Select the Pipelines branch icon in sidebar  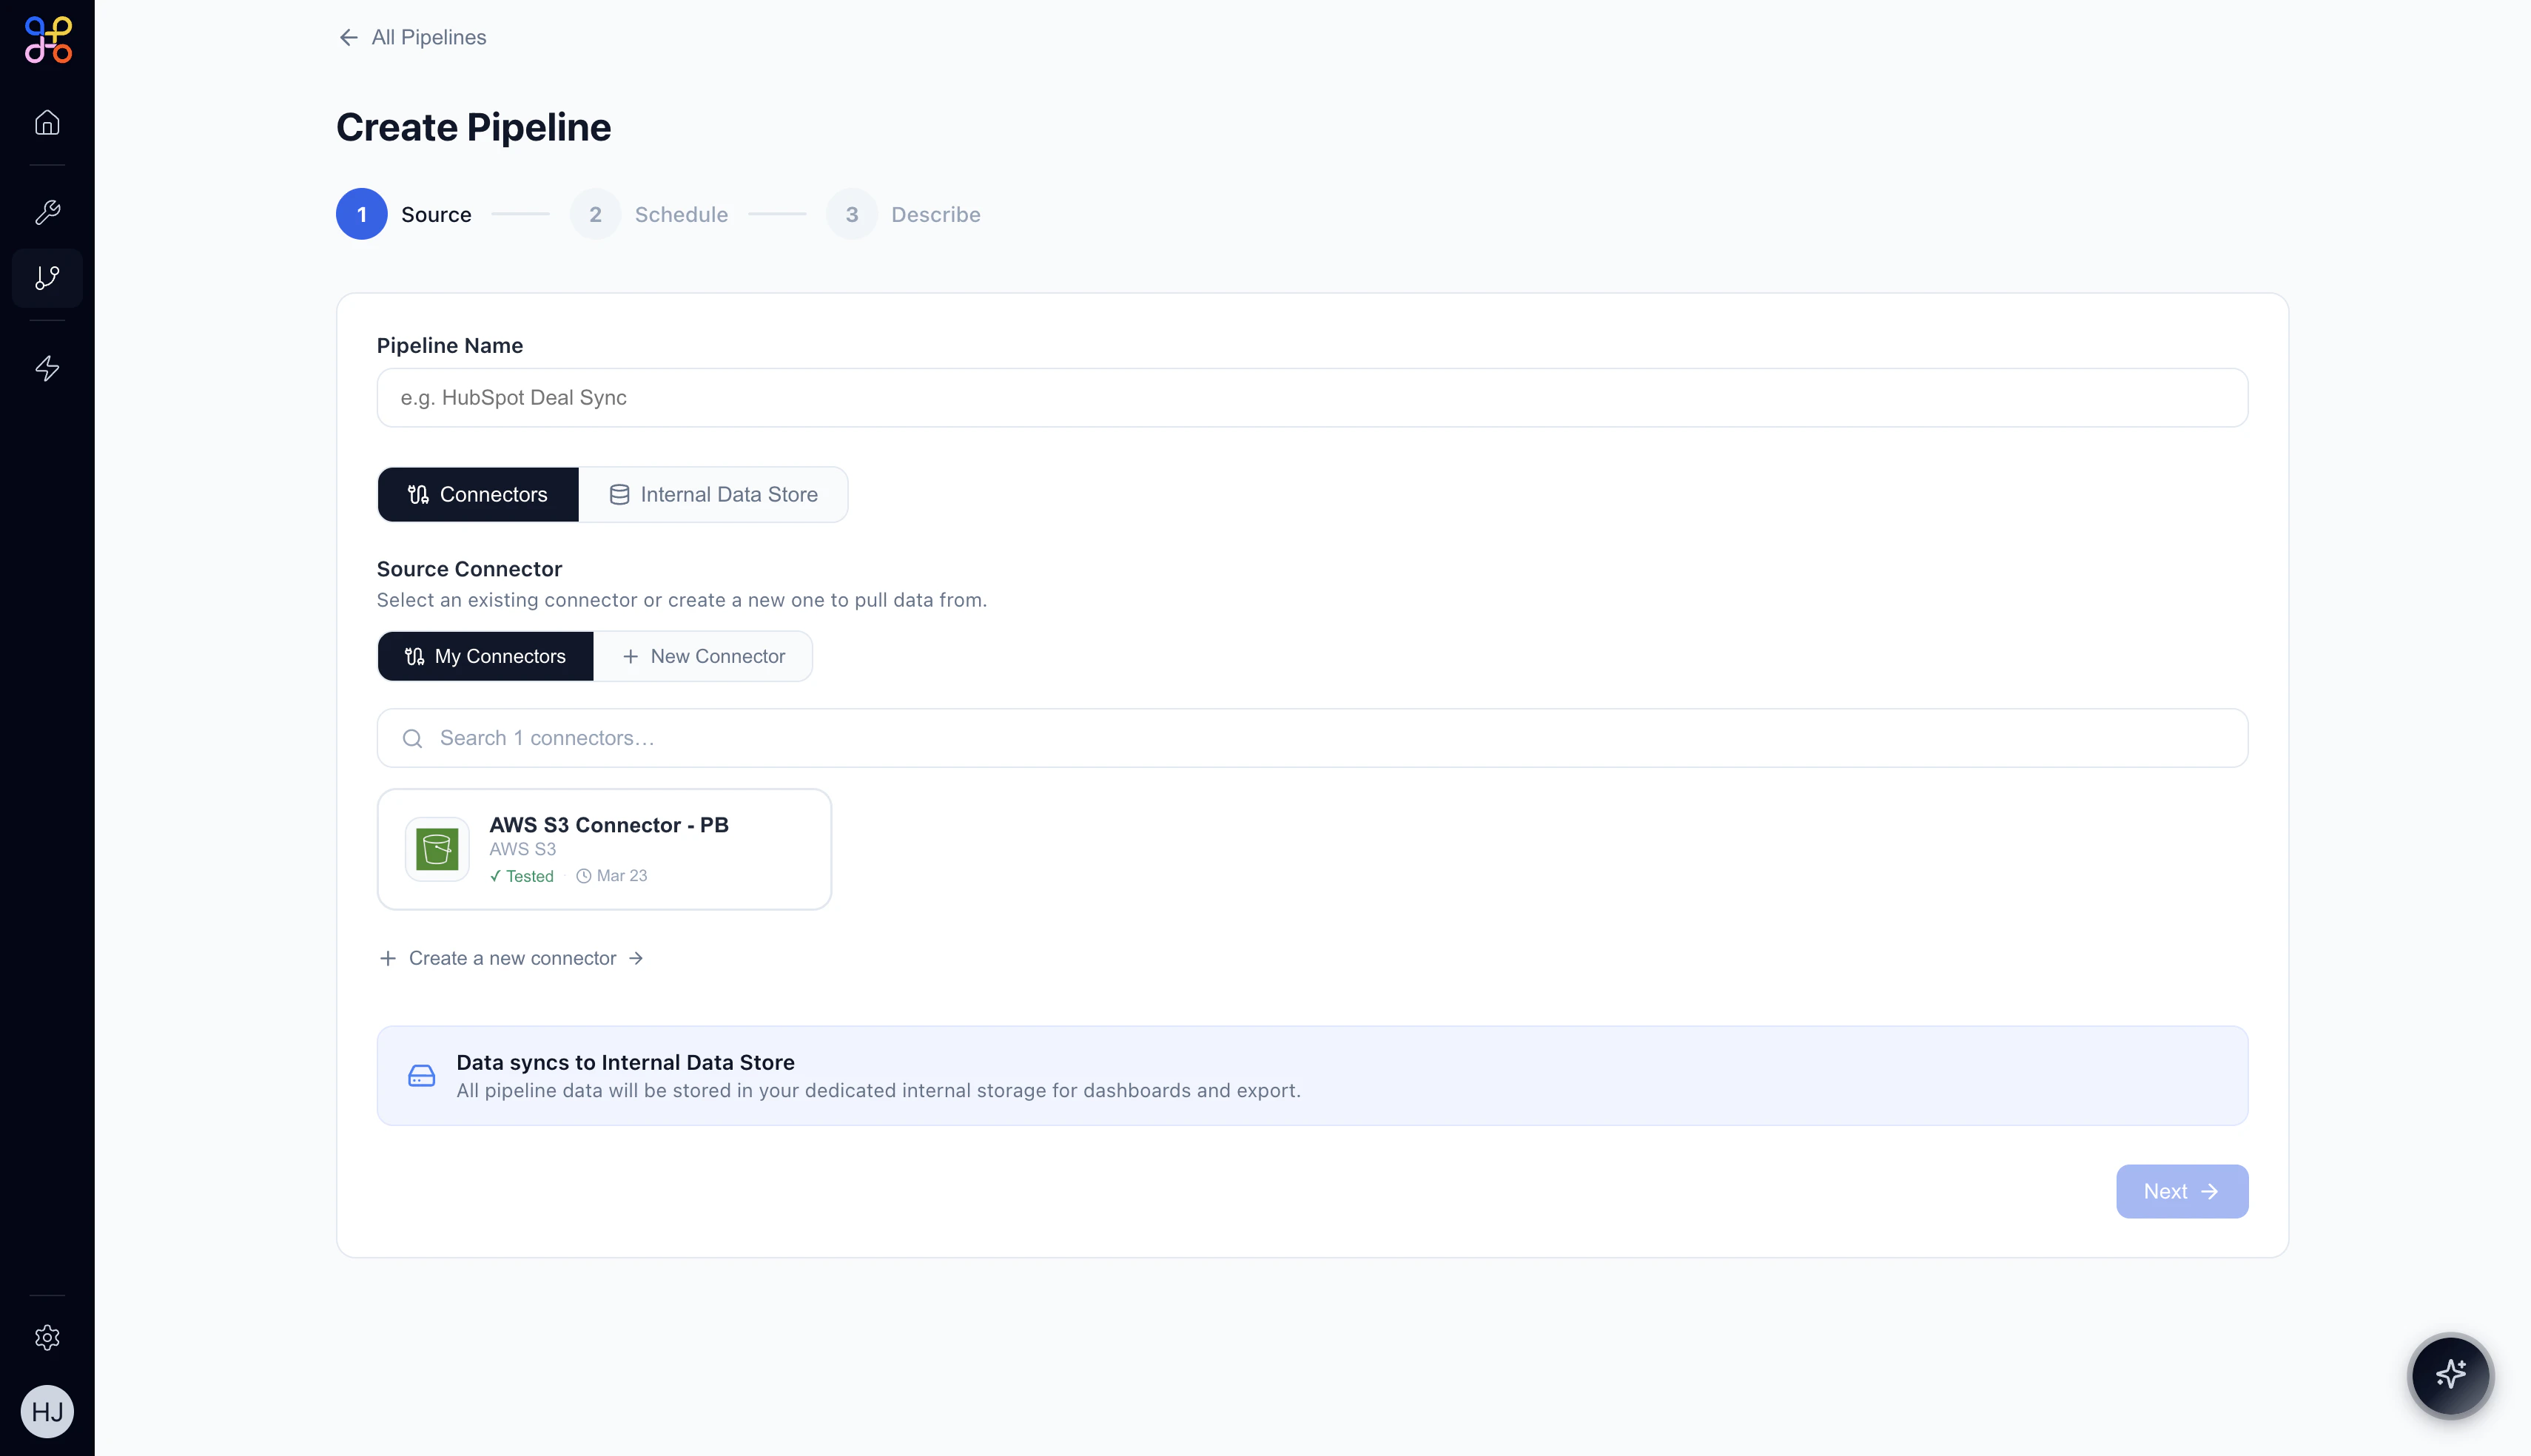click(47, 278)
